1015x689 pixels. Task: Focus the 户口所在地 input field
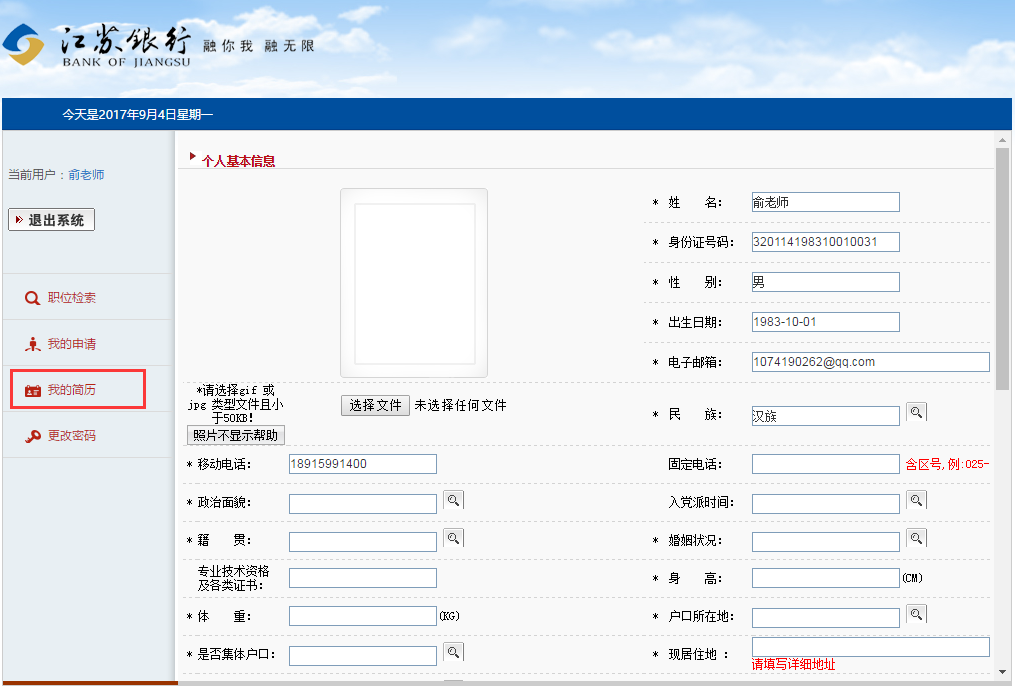click(825, 618)
